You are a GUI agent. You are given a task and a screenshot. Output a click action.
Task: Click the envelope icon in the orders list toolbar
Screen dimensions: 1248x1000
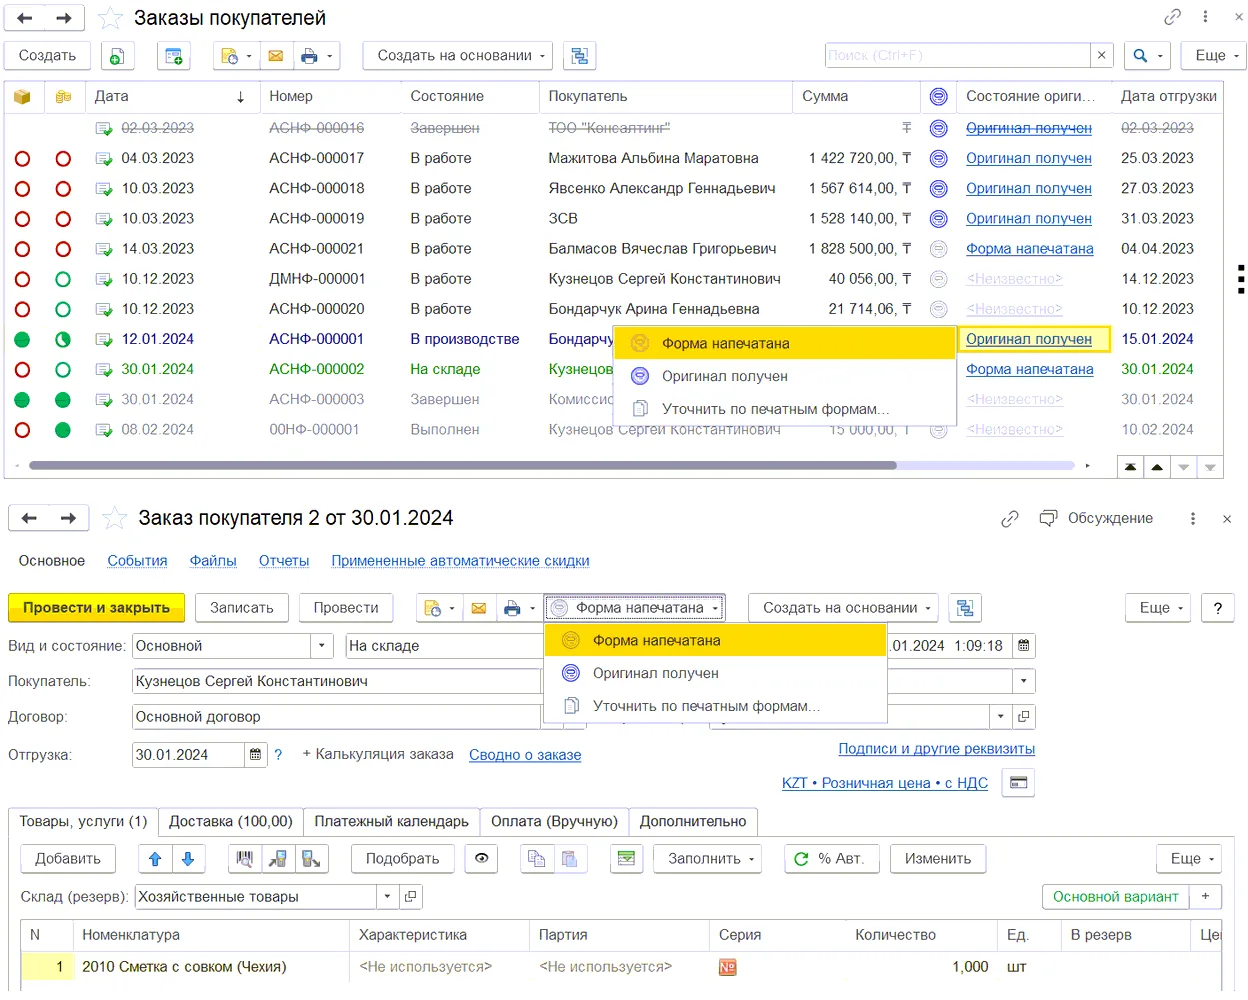(x=276, y=56)
